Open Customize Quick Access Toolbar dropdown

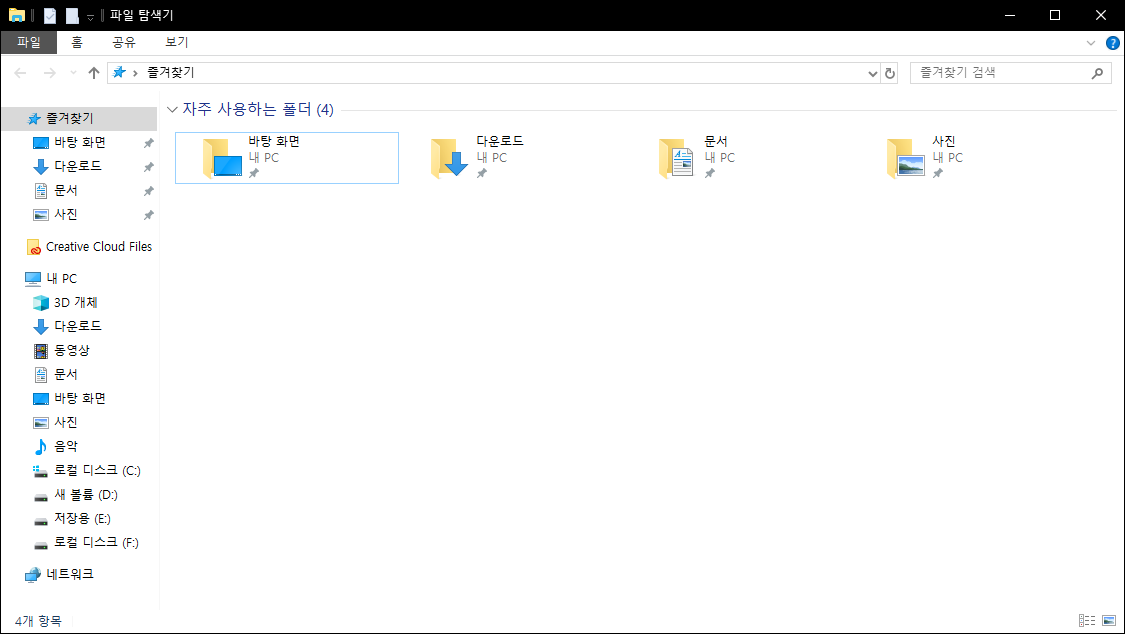click(90, 16)
